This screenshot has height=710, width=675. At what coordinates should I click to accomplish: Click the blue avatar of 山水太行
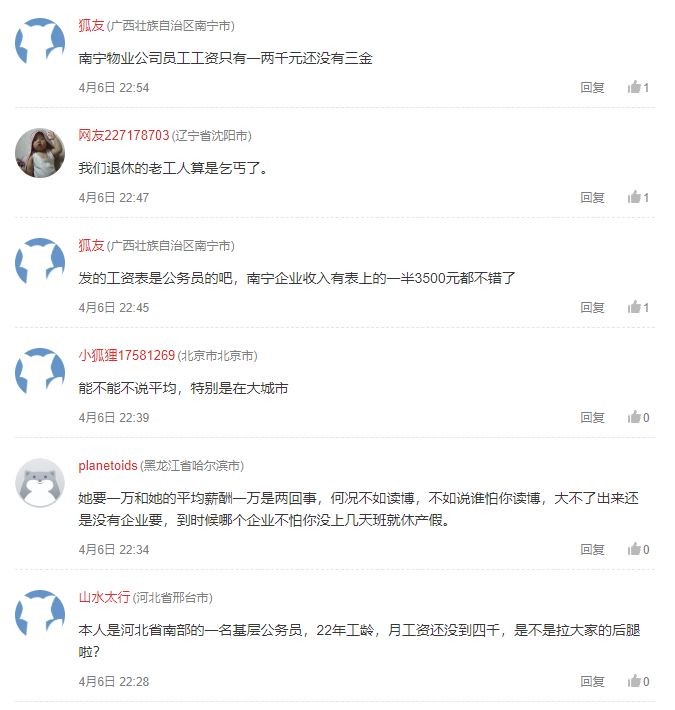tap(41, 615)
